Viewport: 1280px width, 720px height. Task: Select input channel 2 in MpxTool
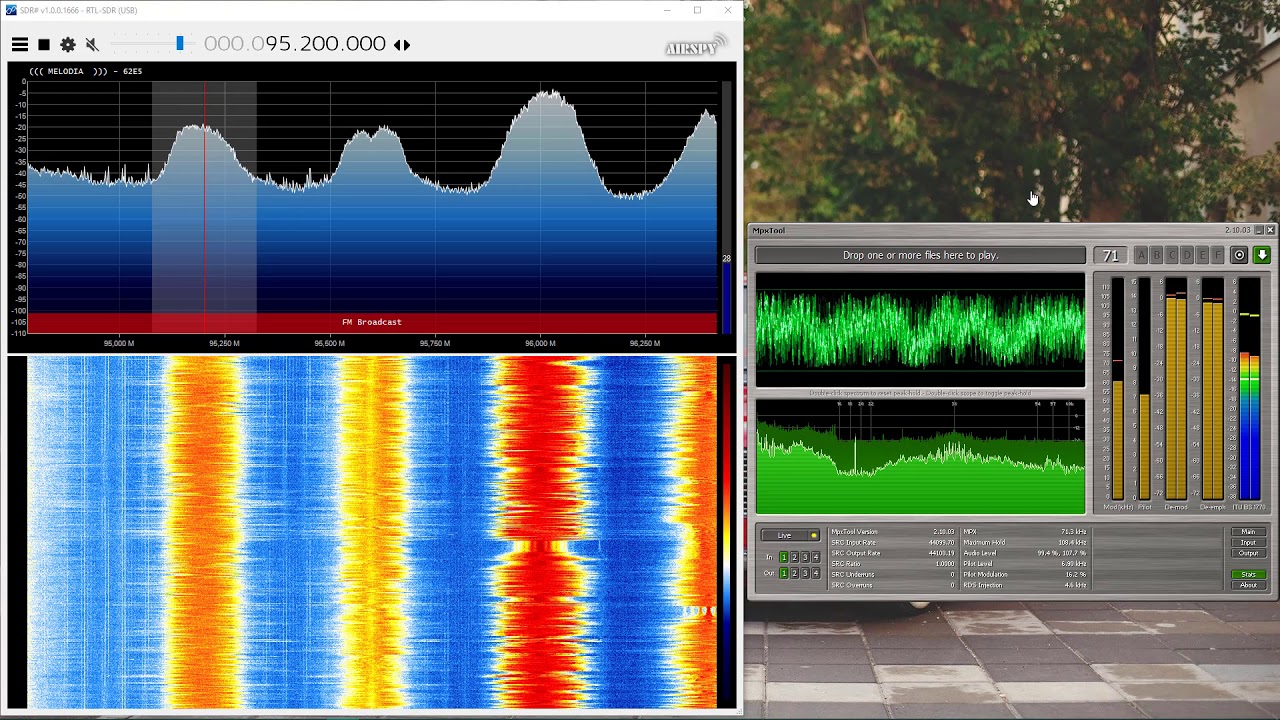(x=794, y=557)
